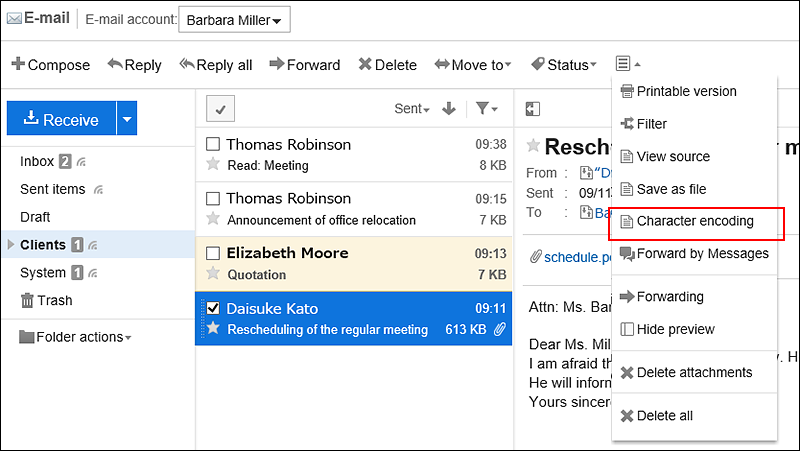800x451 pixels.
Task: Open the Status dropdown
Action: pos(564,65)
